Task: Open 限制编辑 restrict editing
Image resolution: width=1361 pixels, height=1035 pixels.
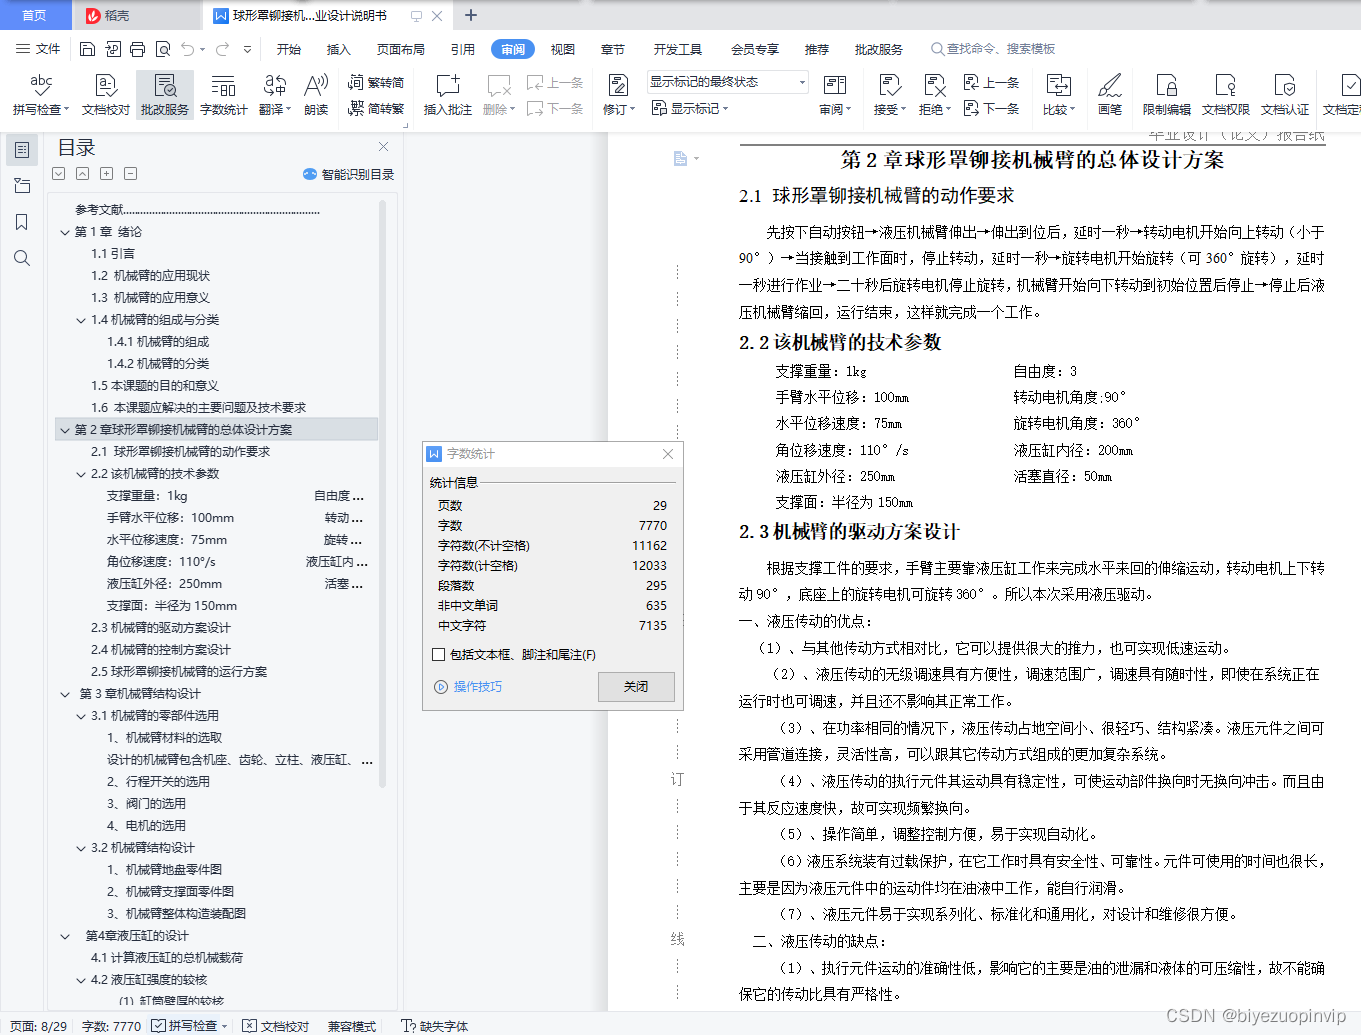Action: tap(1166, 95)
